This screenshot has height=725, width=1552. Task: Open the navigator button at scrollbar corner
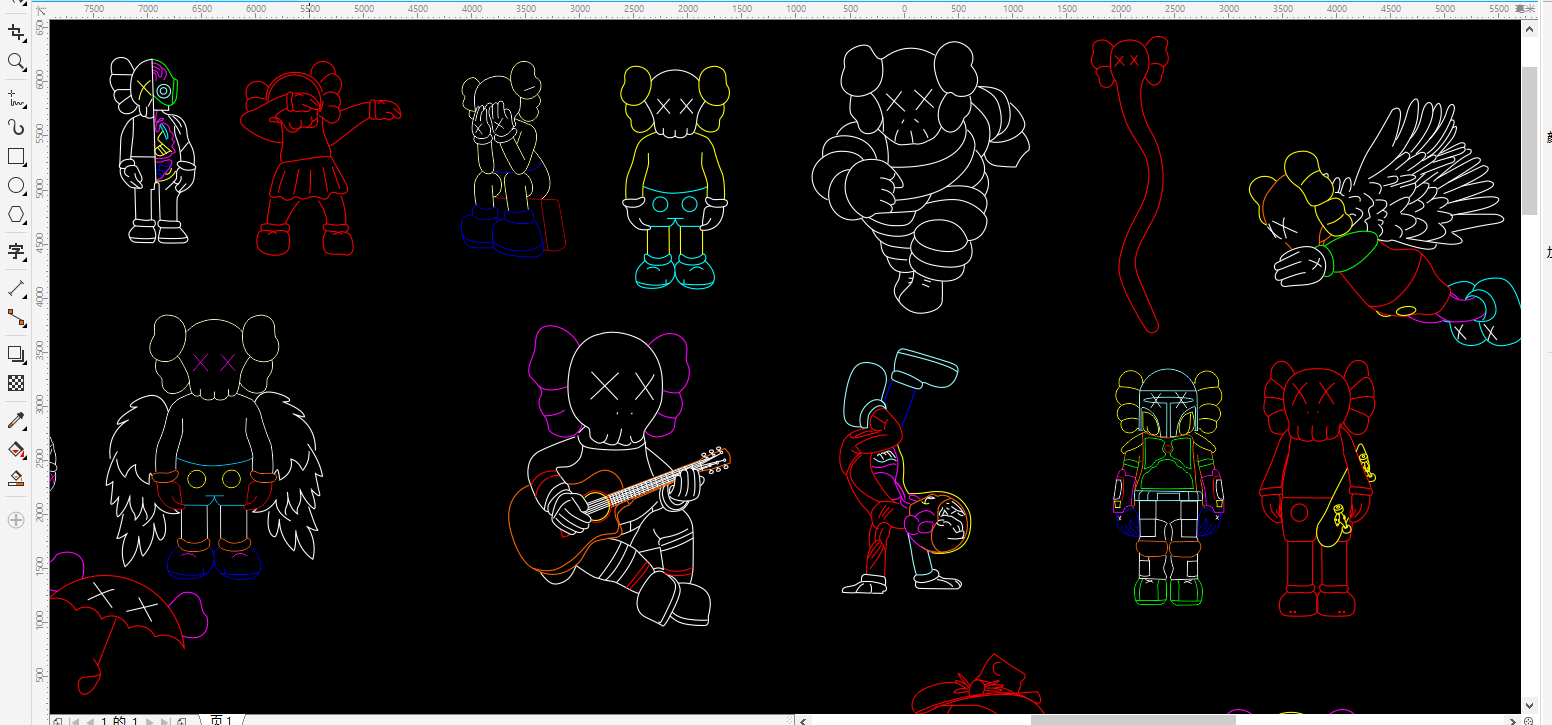tap(1529, 720)
